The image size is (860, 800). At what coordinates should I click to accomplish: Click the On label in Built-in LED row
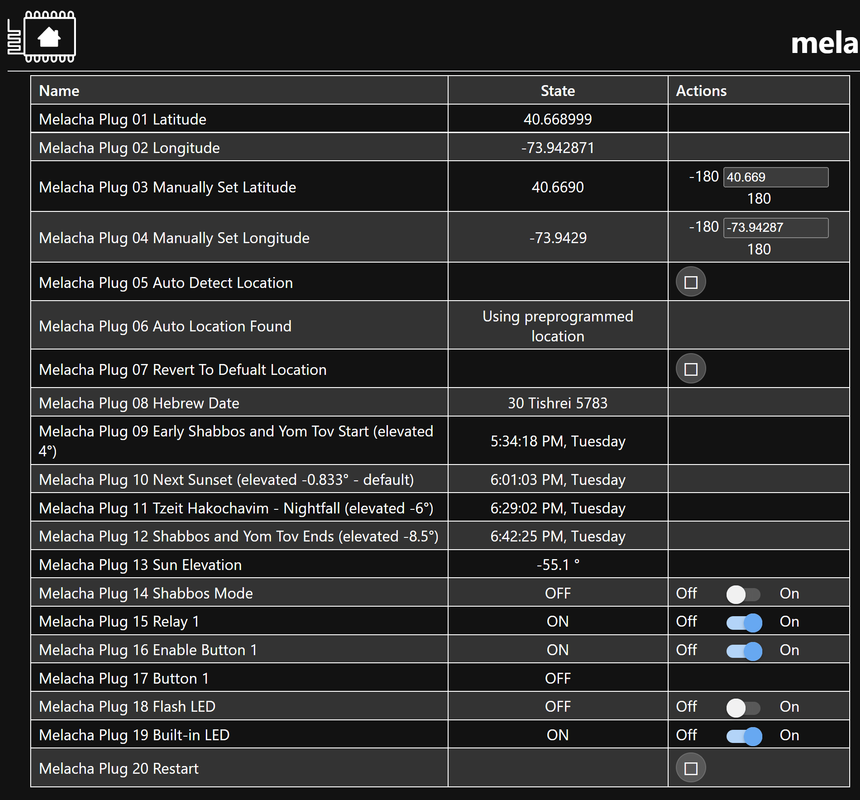click(x=789, y=735)
